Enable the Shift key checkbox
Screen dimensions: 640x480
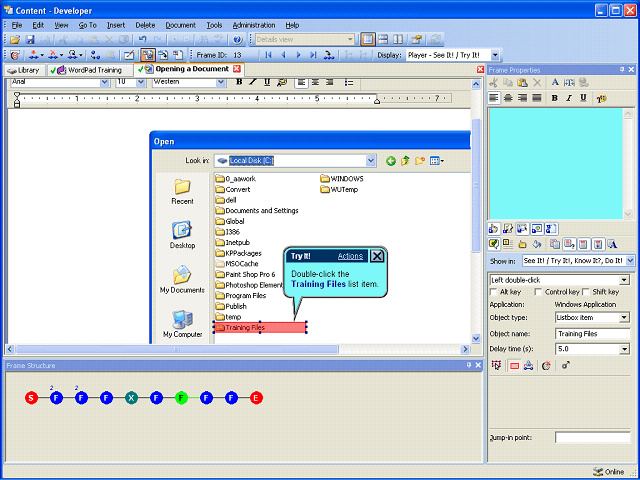[586, 292]
